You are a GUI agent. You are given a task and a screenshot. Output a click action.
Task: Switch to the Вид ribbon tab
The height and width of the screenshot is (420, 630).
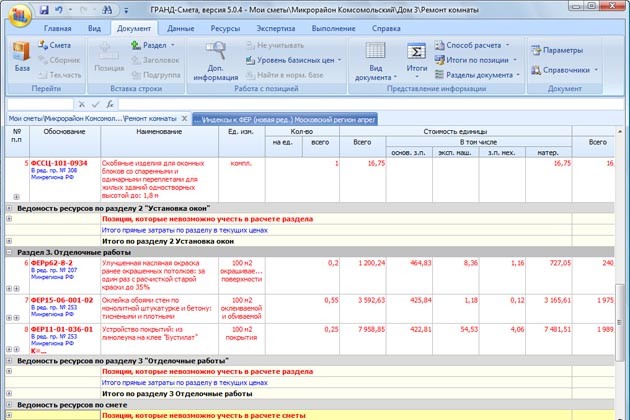coord(94,29)
